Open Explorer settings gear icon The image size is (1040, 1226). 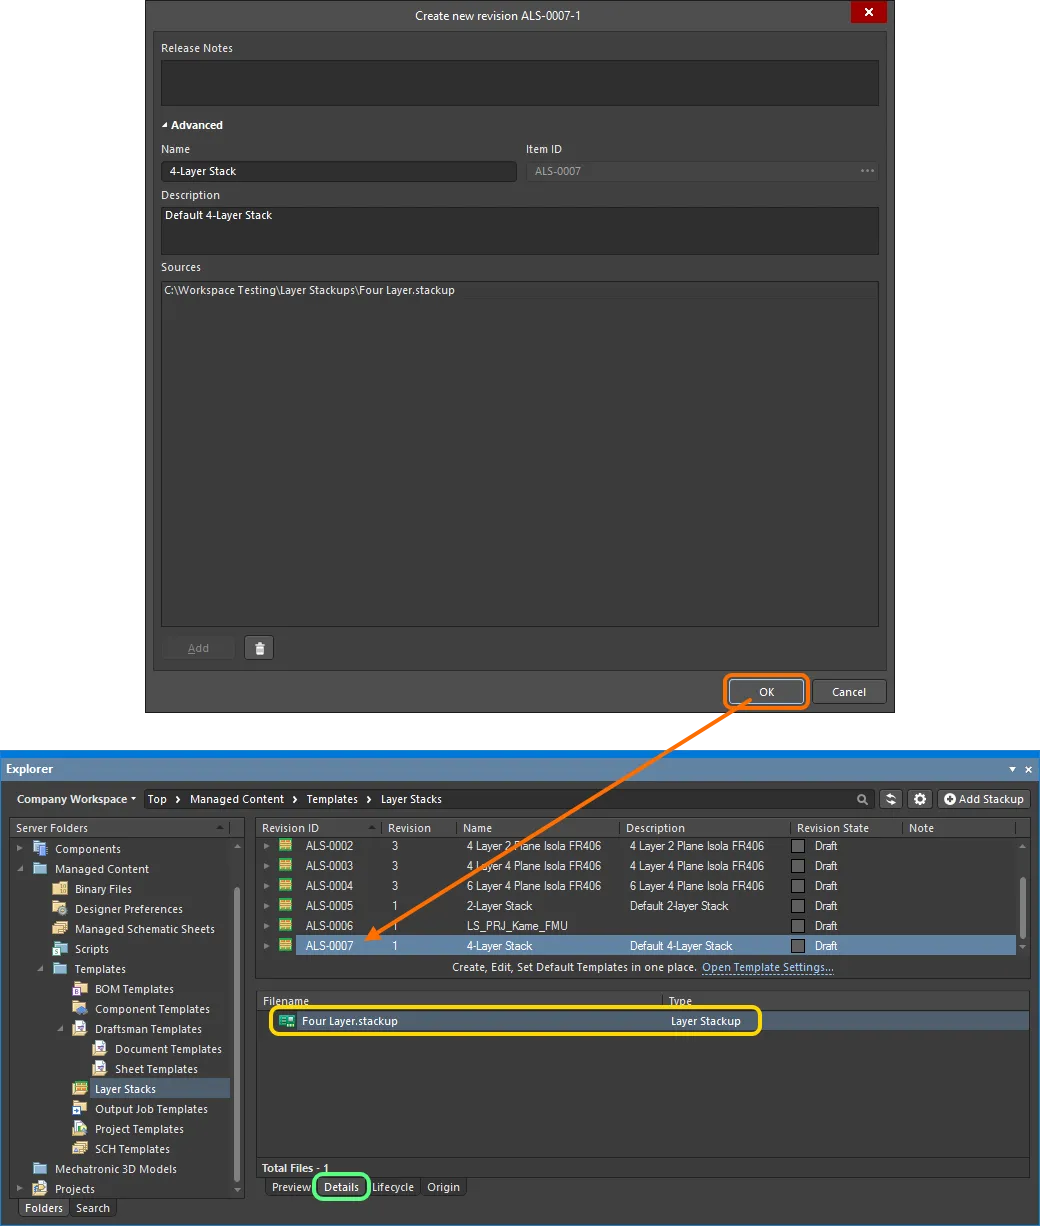pos(920,799)
